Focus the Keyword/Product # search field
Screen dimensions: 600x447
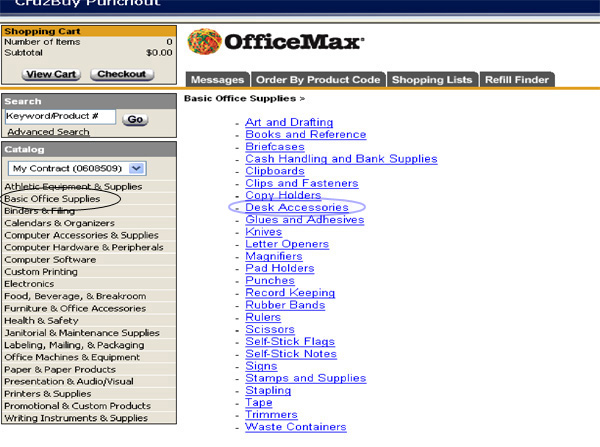[60, 116]
